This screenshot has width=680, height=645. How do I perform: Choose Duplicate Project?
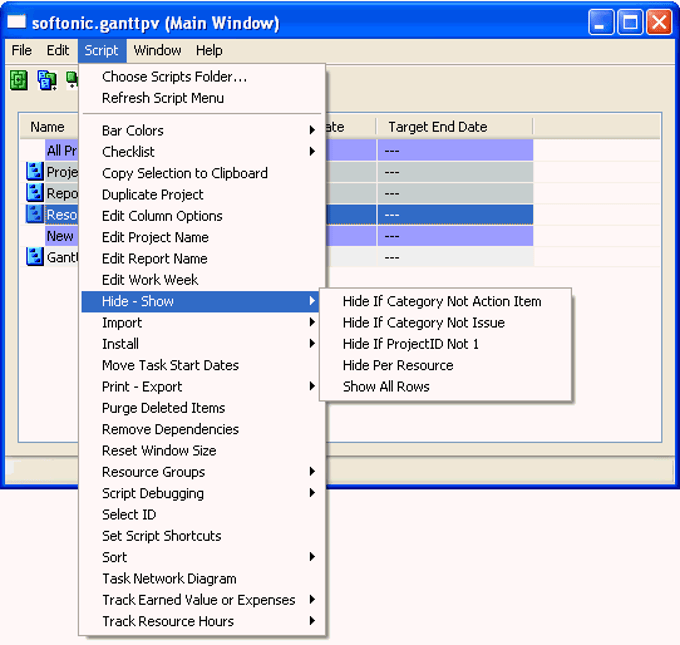[202, 194]
